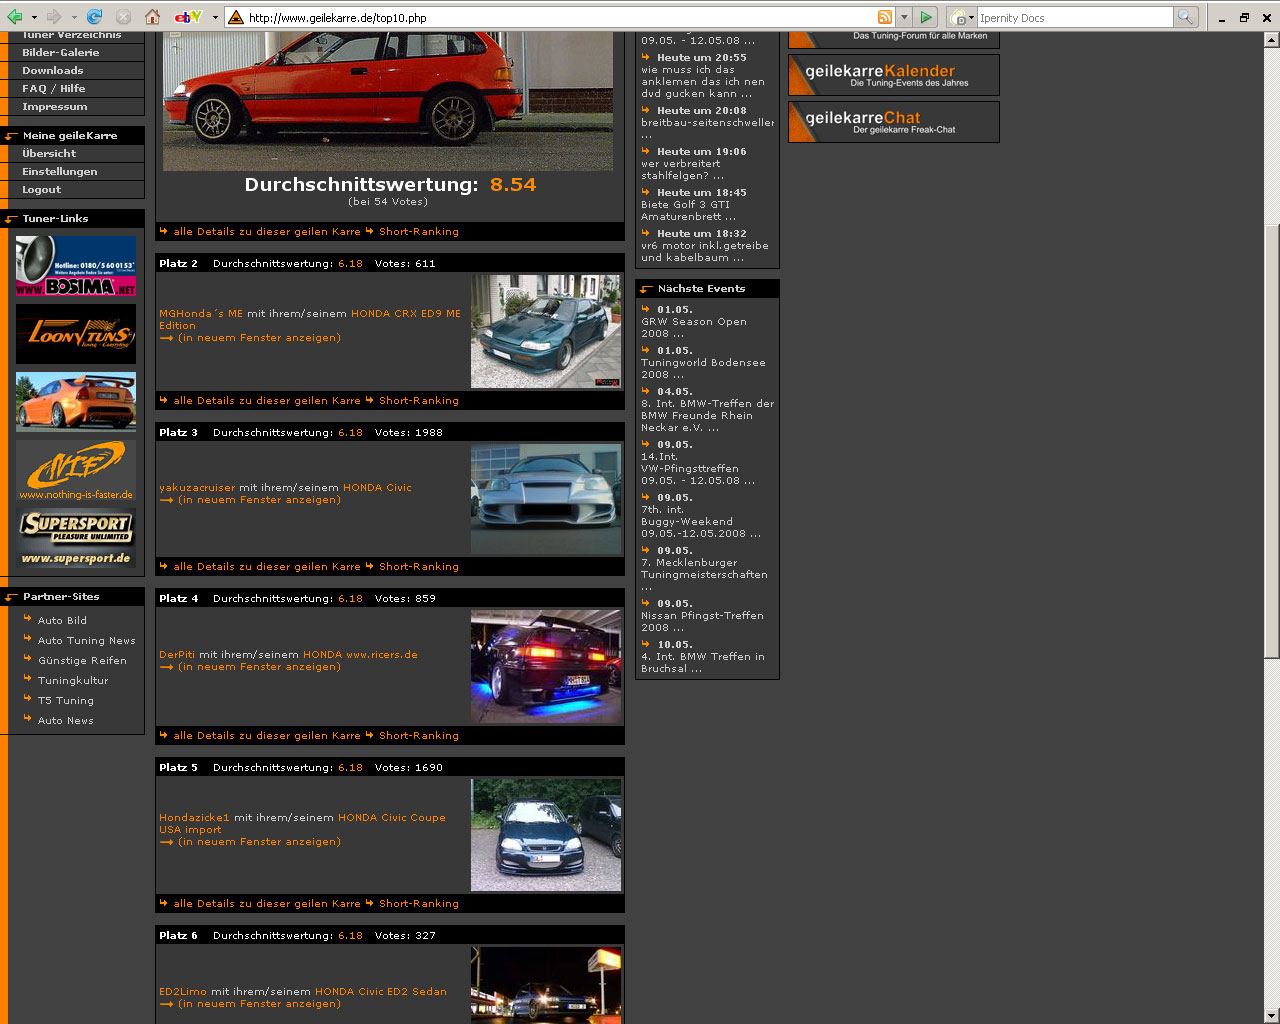Open the Loony Tuns tuner banner
Screen dimensions: 1280x1024
point(76,334)
